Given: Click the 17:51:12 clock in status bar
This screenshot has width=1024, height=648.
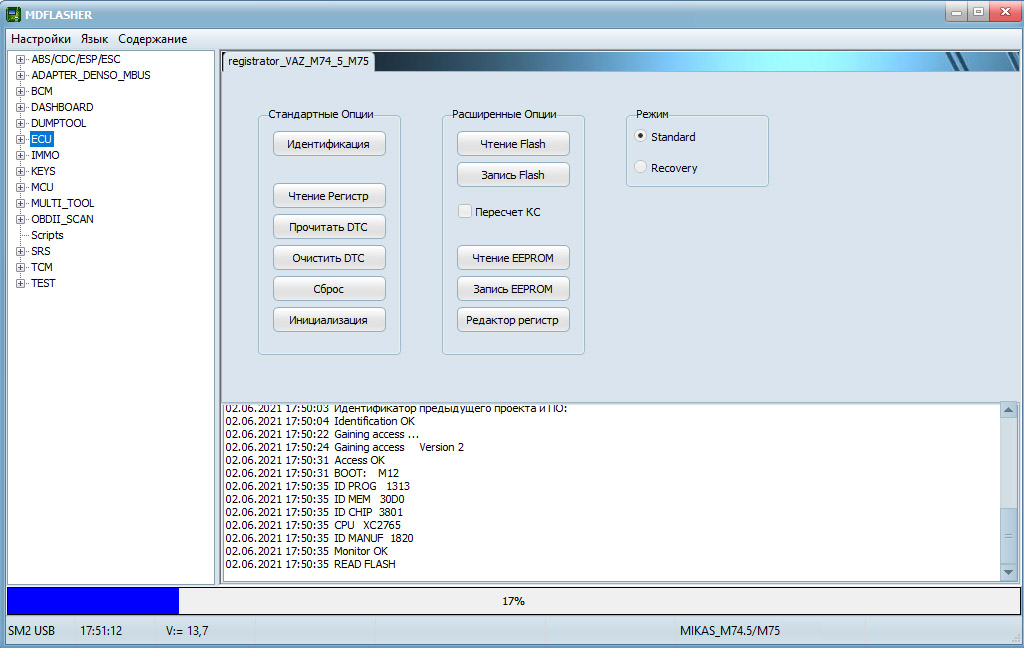Looking at the screenshot, I should pos(101,631).
